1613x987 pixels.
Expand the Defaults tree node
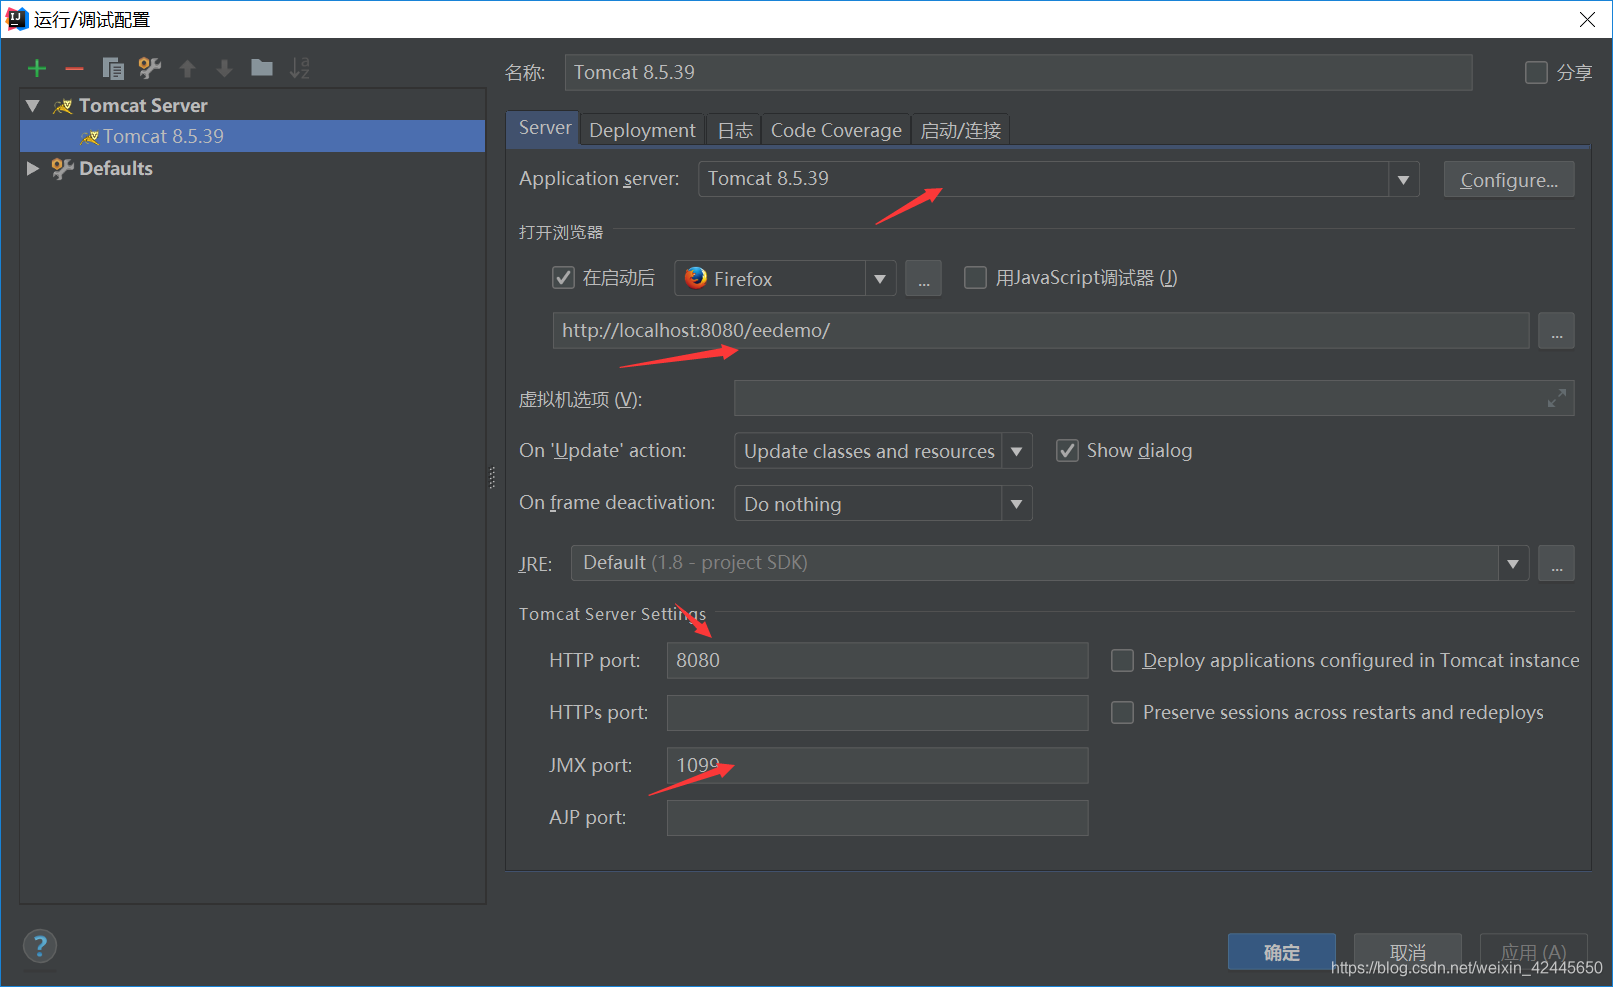point(33,168)
